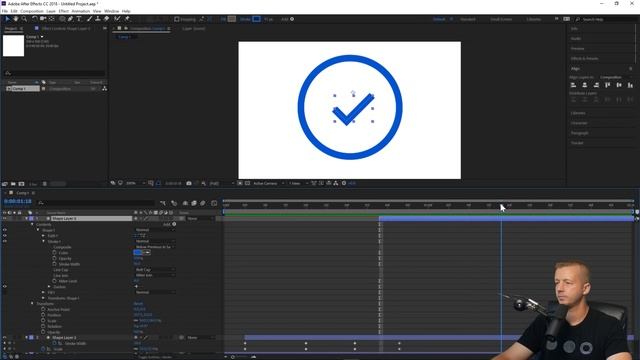The width and height of the screenshot is (640, 360).
Task: Open the Composition menu
Action: point(31,11)
